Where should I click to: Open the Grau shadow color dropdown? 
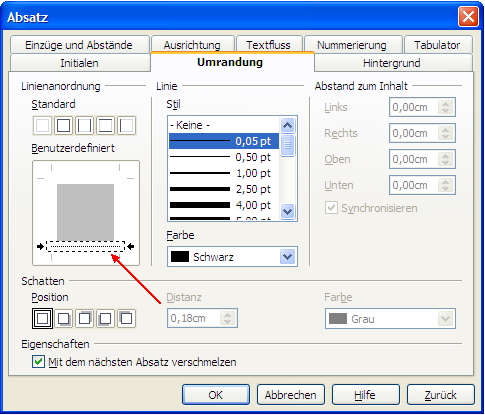(390, 319)
